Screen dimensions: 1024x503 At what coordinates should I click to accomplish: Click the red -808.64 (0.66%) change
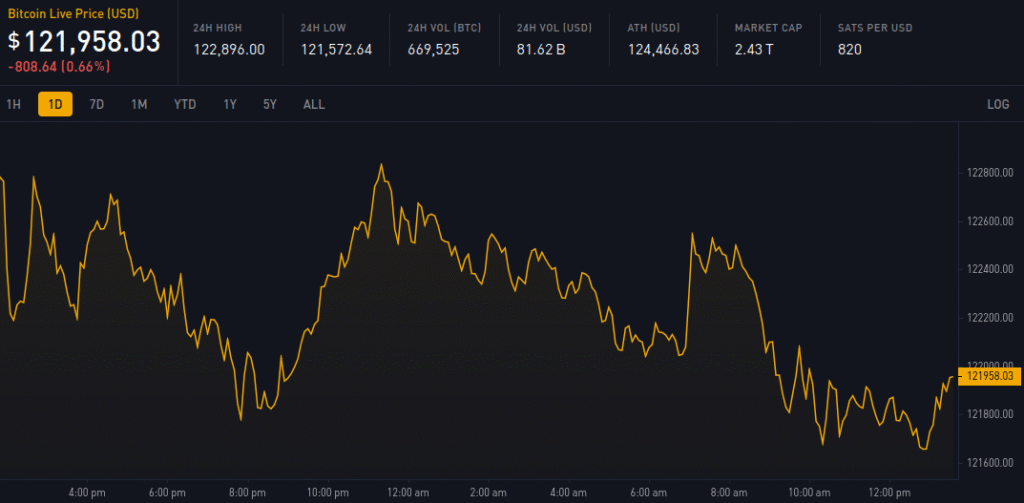tap(58, 67)
